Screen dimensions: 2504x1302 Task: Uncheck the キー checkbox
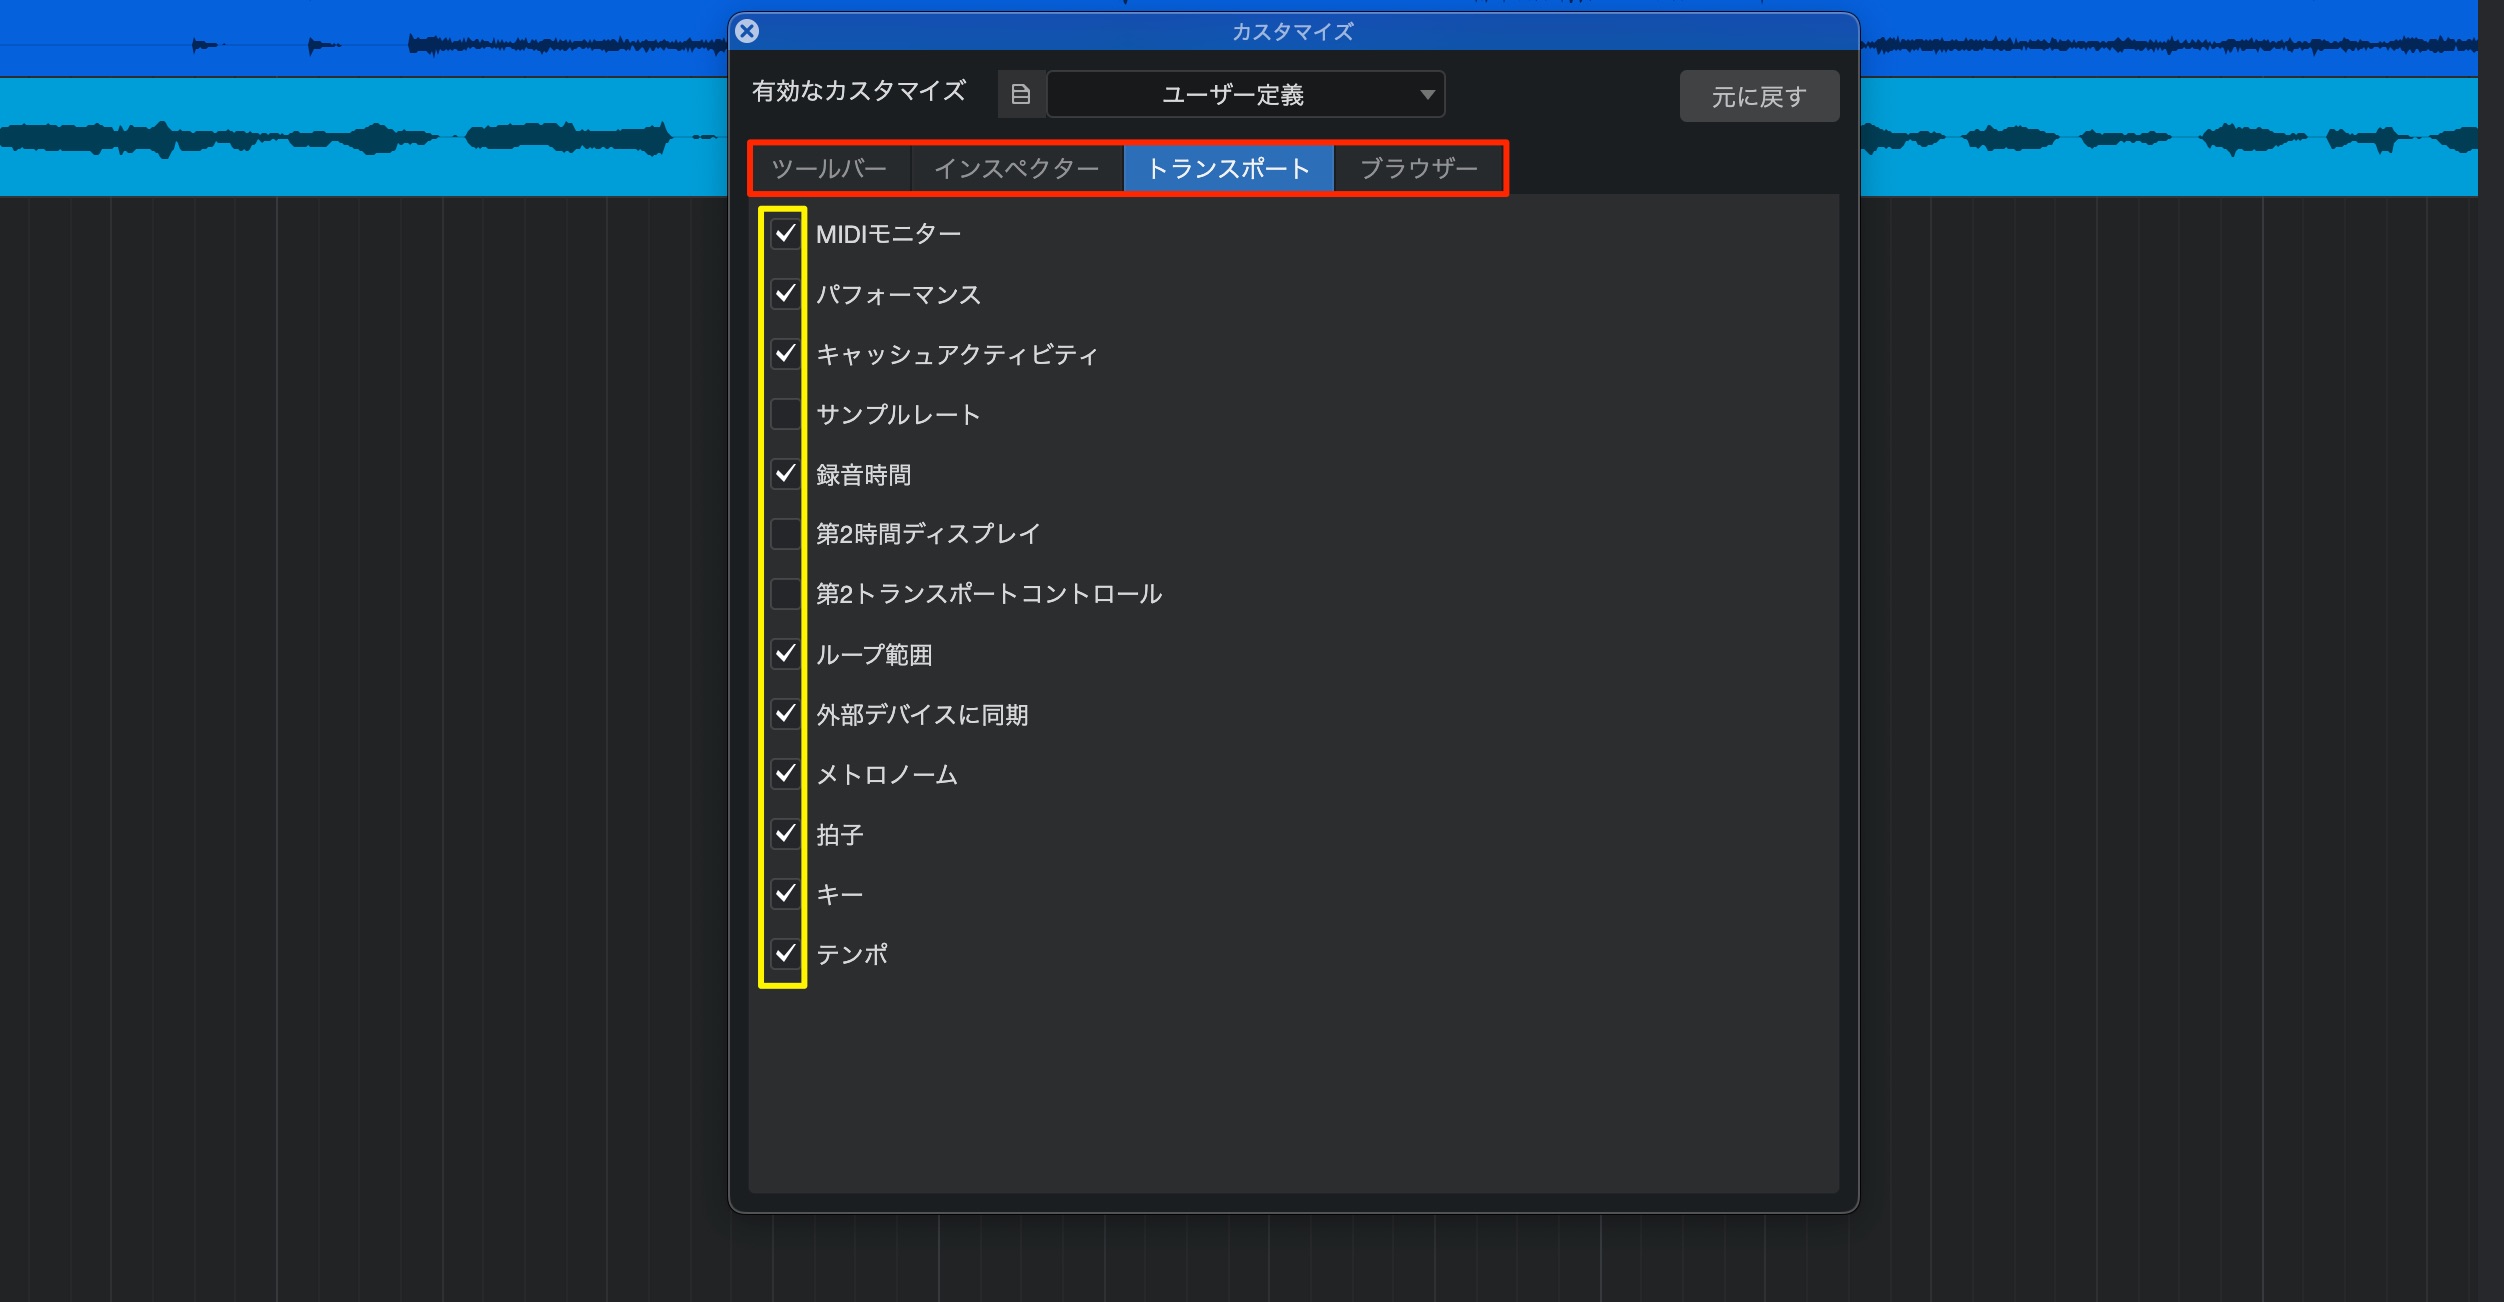pos(786,894)
